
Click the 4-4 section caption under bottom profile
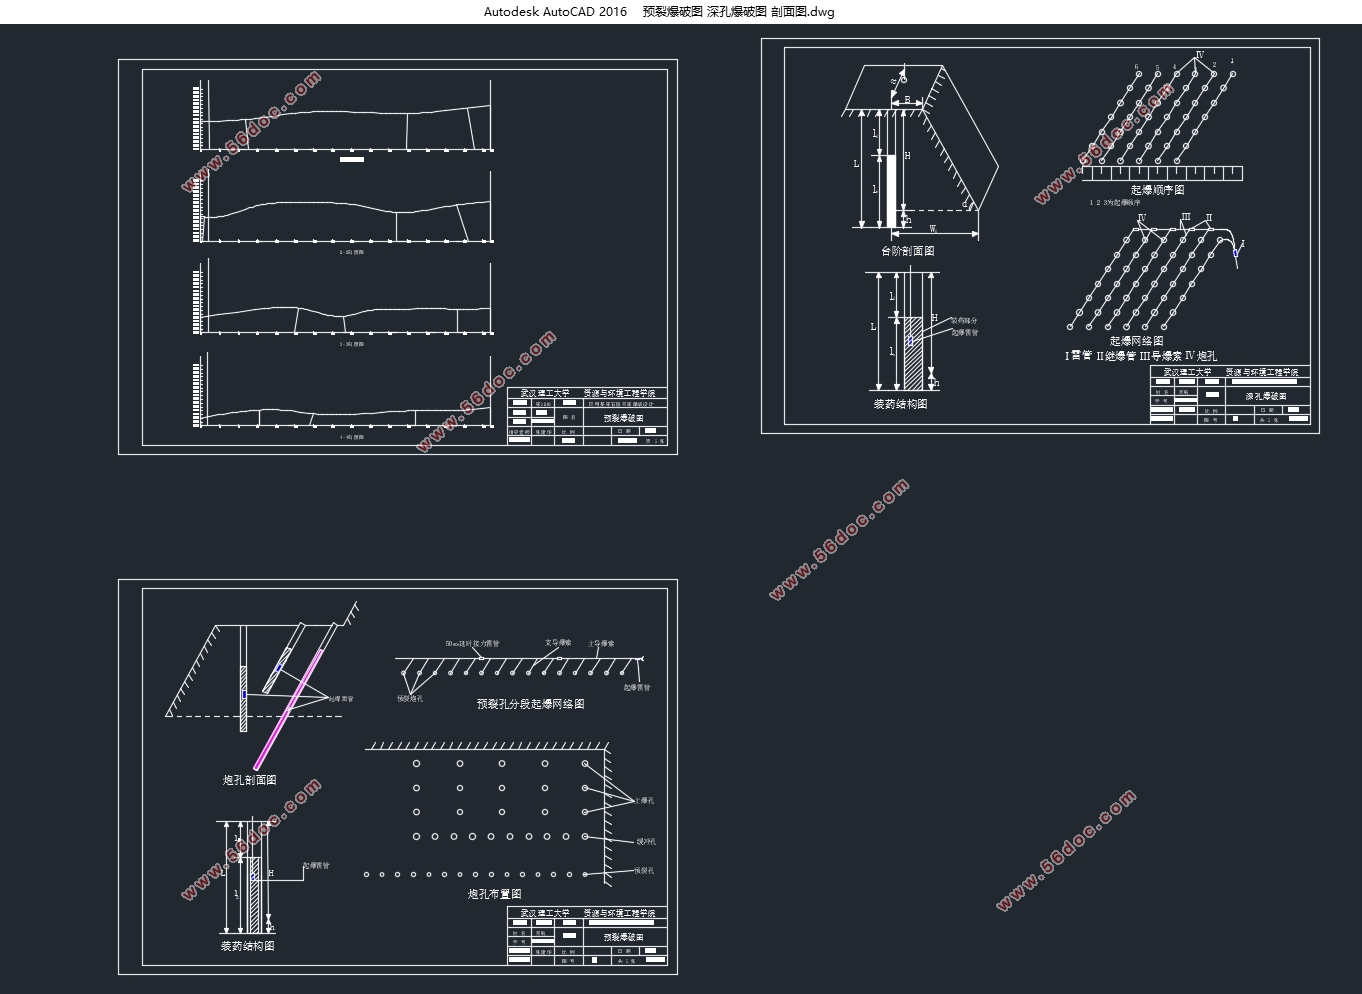point(351,437)
